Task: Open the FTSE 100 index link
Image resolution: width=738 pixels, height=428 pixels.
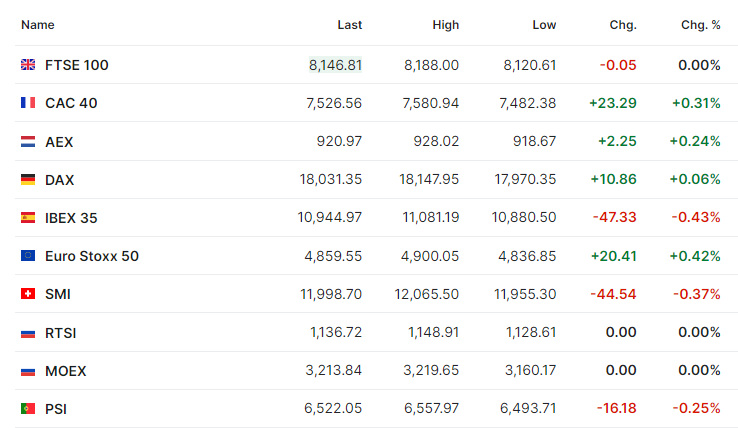Action: pos(77,65)
